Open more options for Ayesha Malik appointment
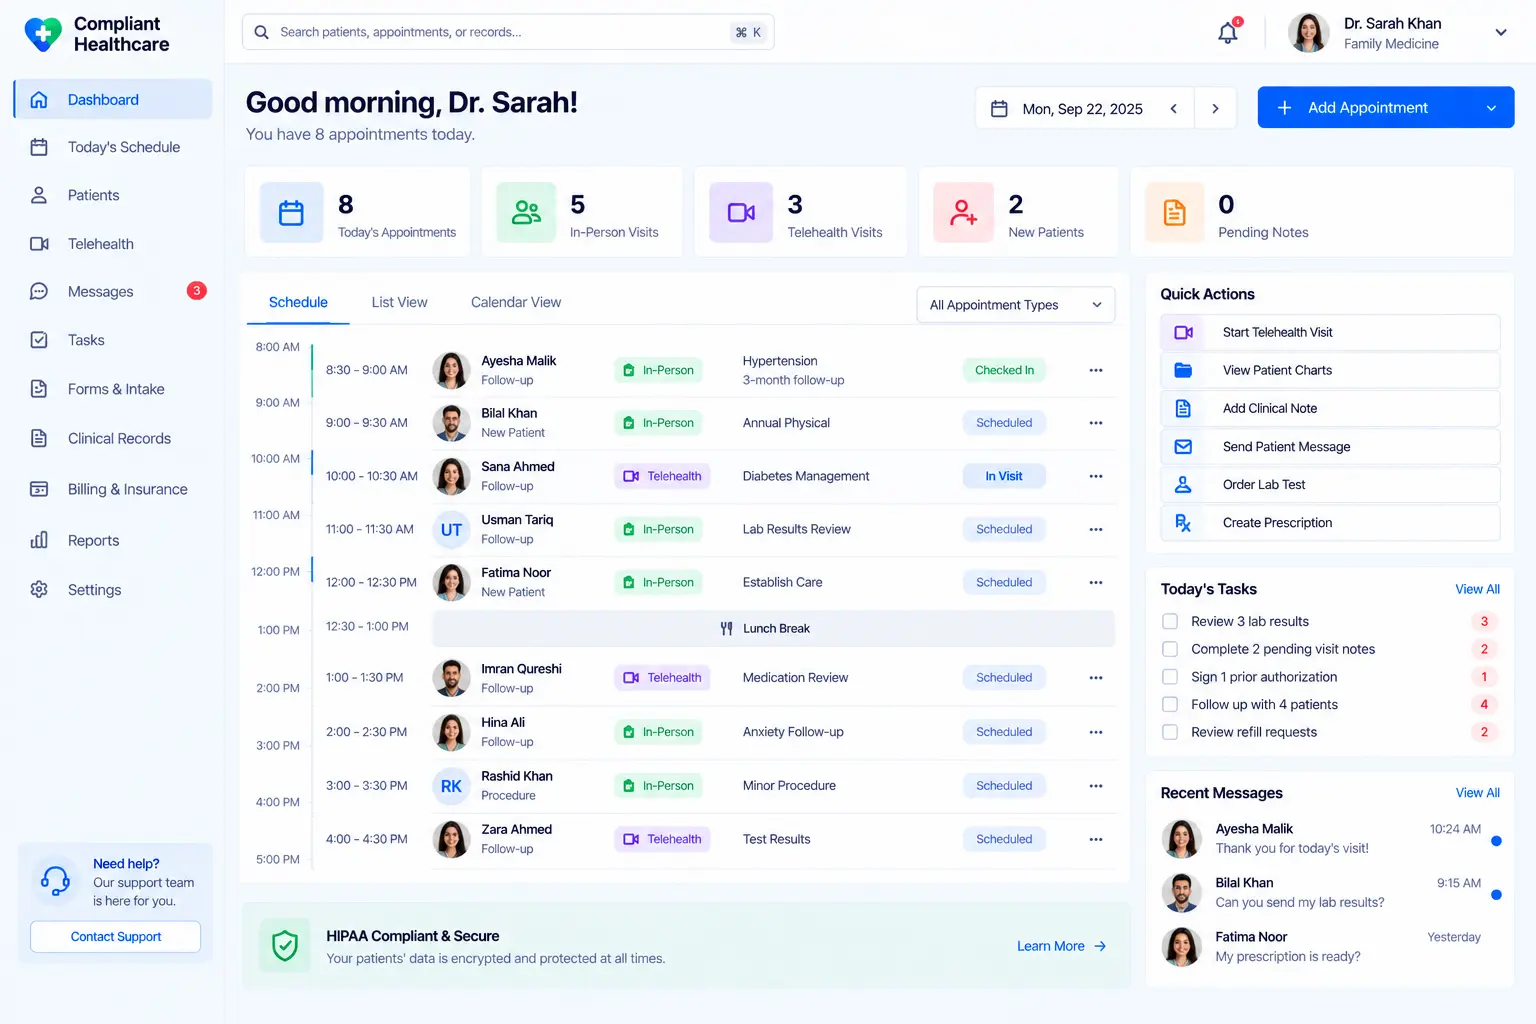The width and height of the screenshot is (1536, 1024). [1096, 370]
